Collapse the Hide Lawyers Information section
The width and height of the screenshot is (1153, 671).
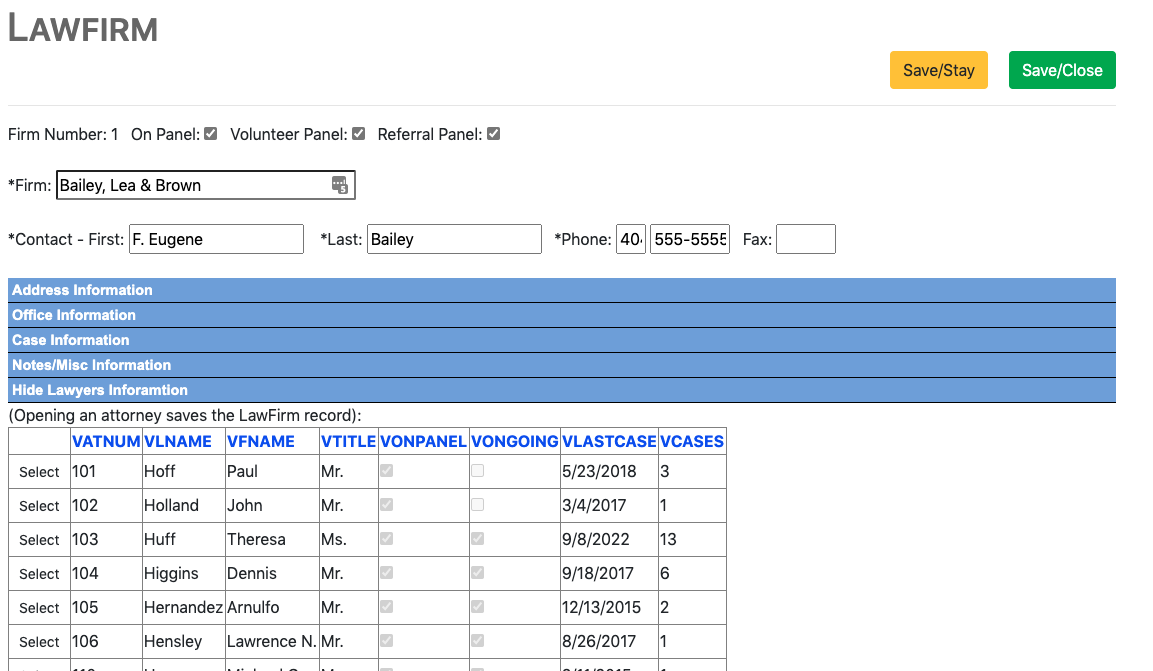point(100,390)
